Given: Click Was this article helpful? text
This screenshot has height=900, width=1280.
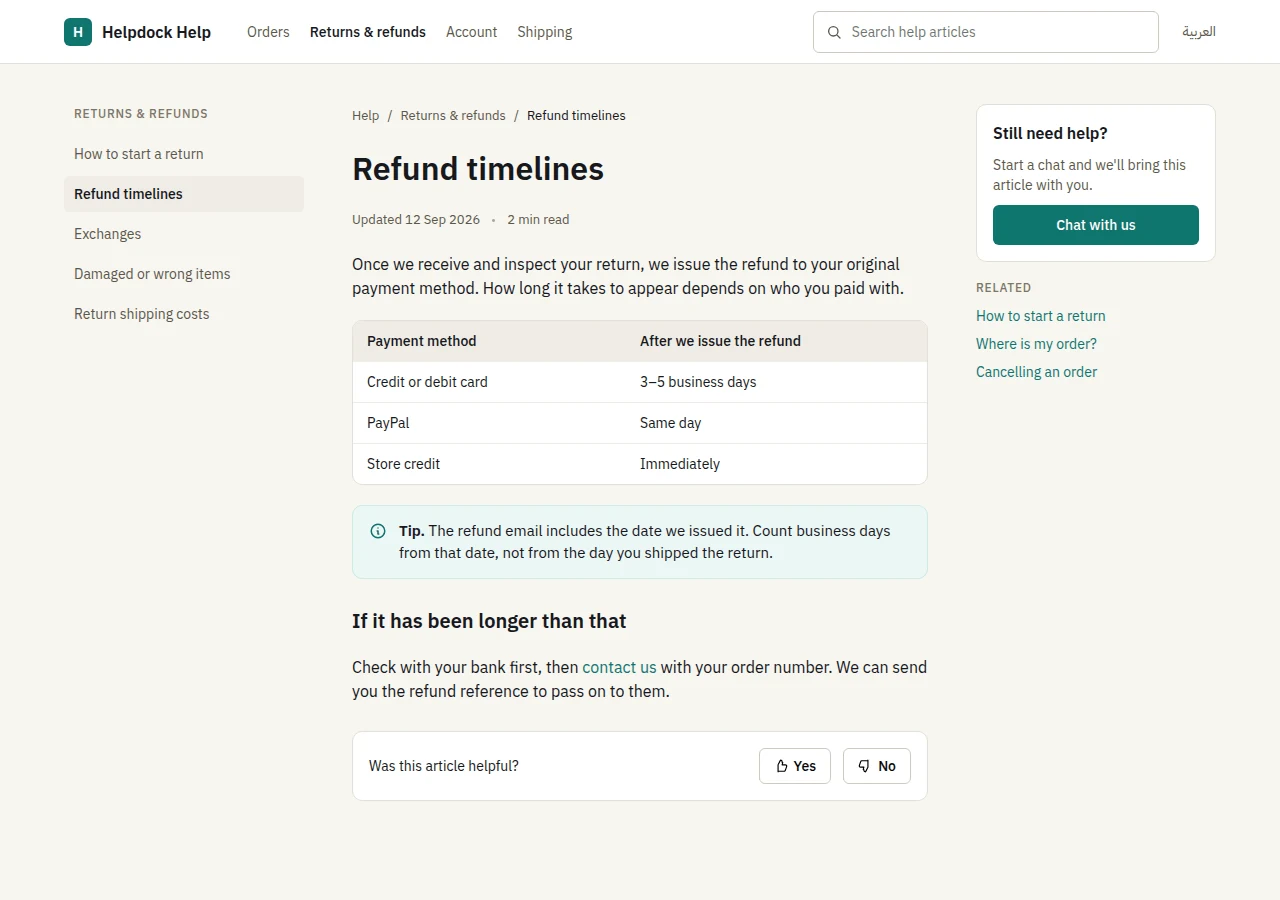Looking at the screenshot, I should click(444, 766).
